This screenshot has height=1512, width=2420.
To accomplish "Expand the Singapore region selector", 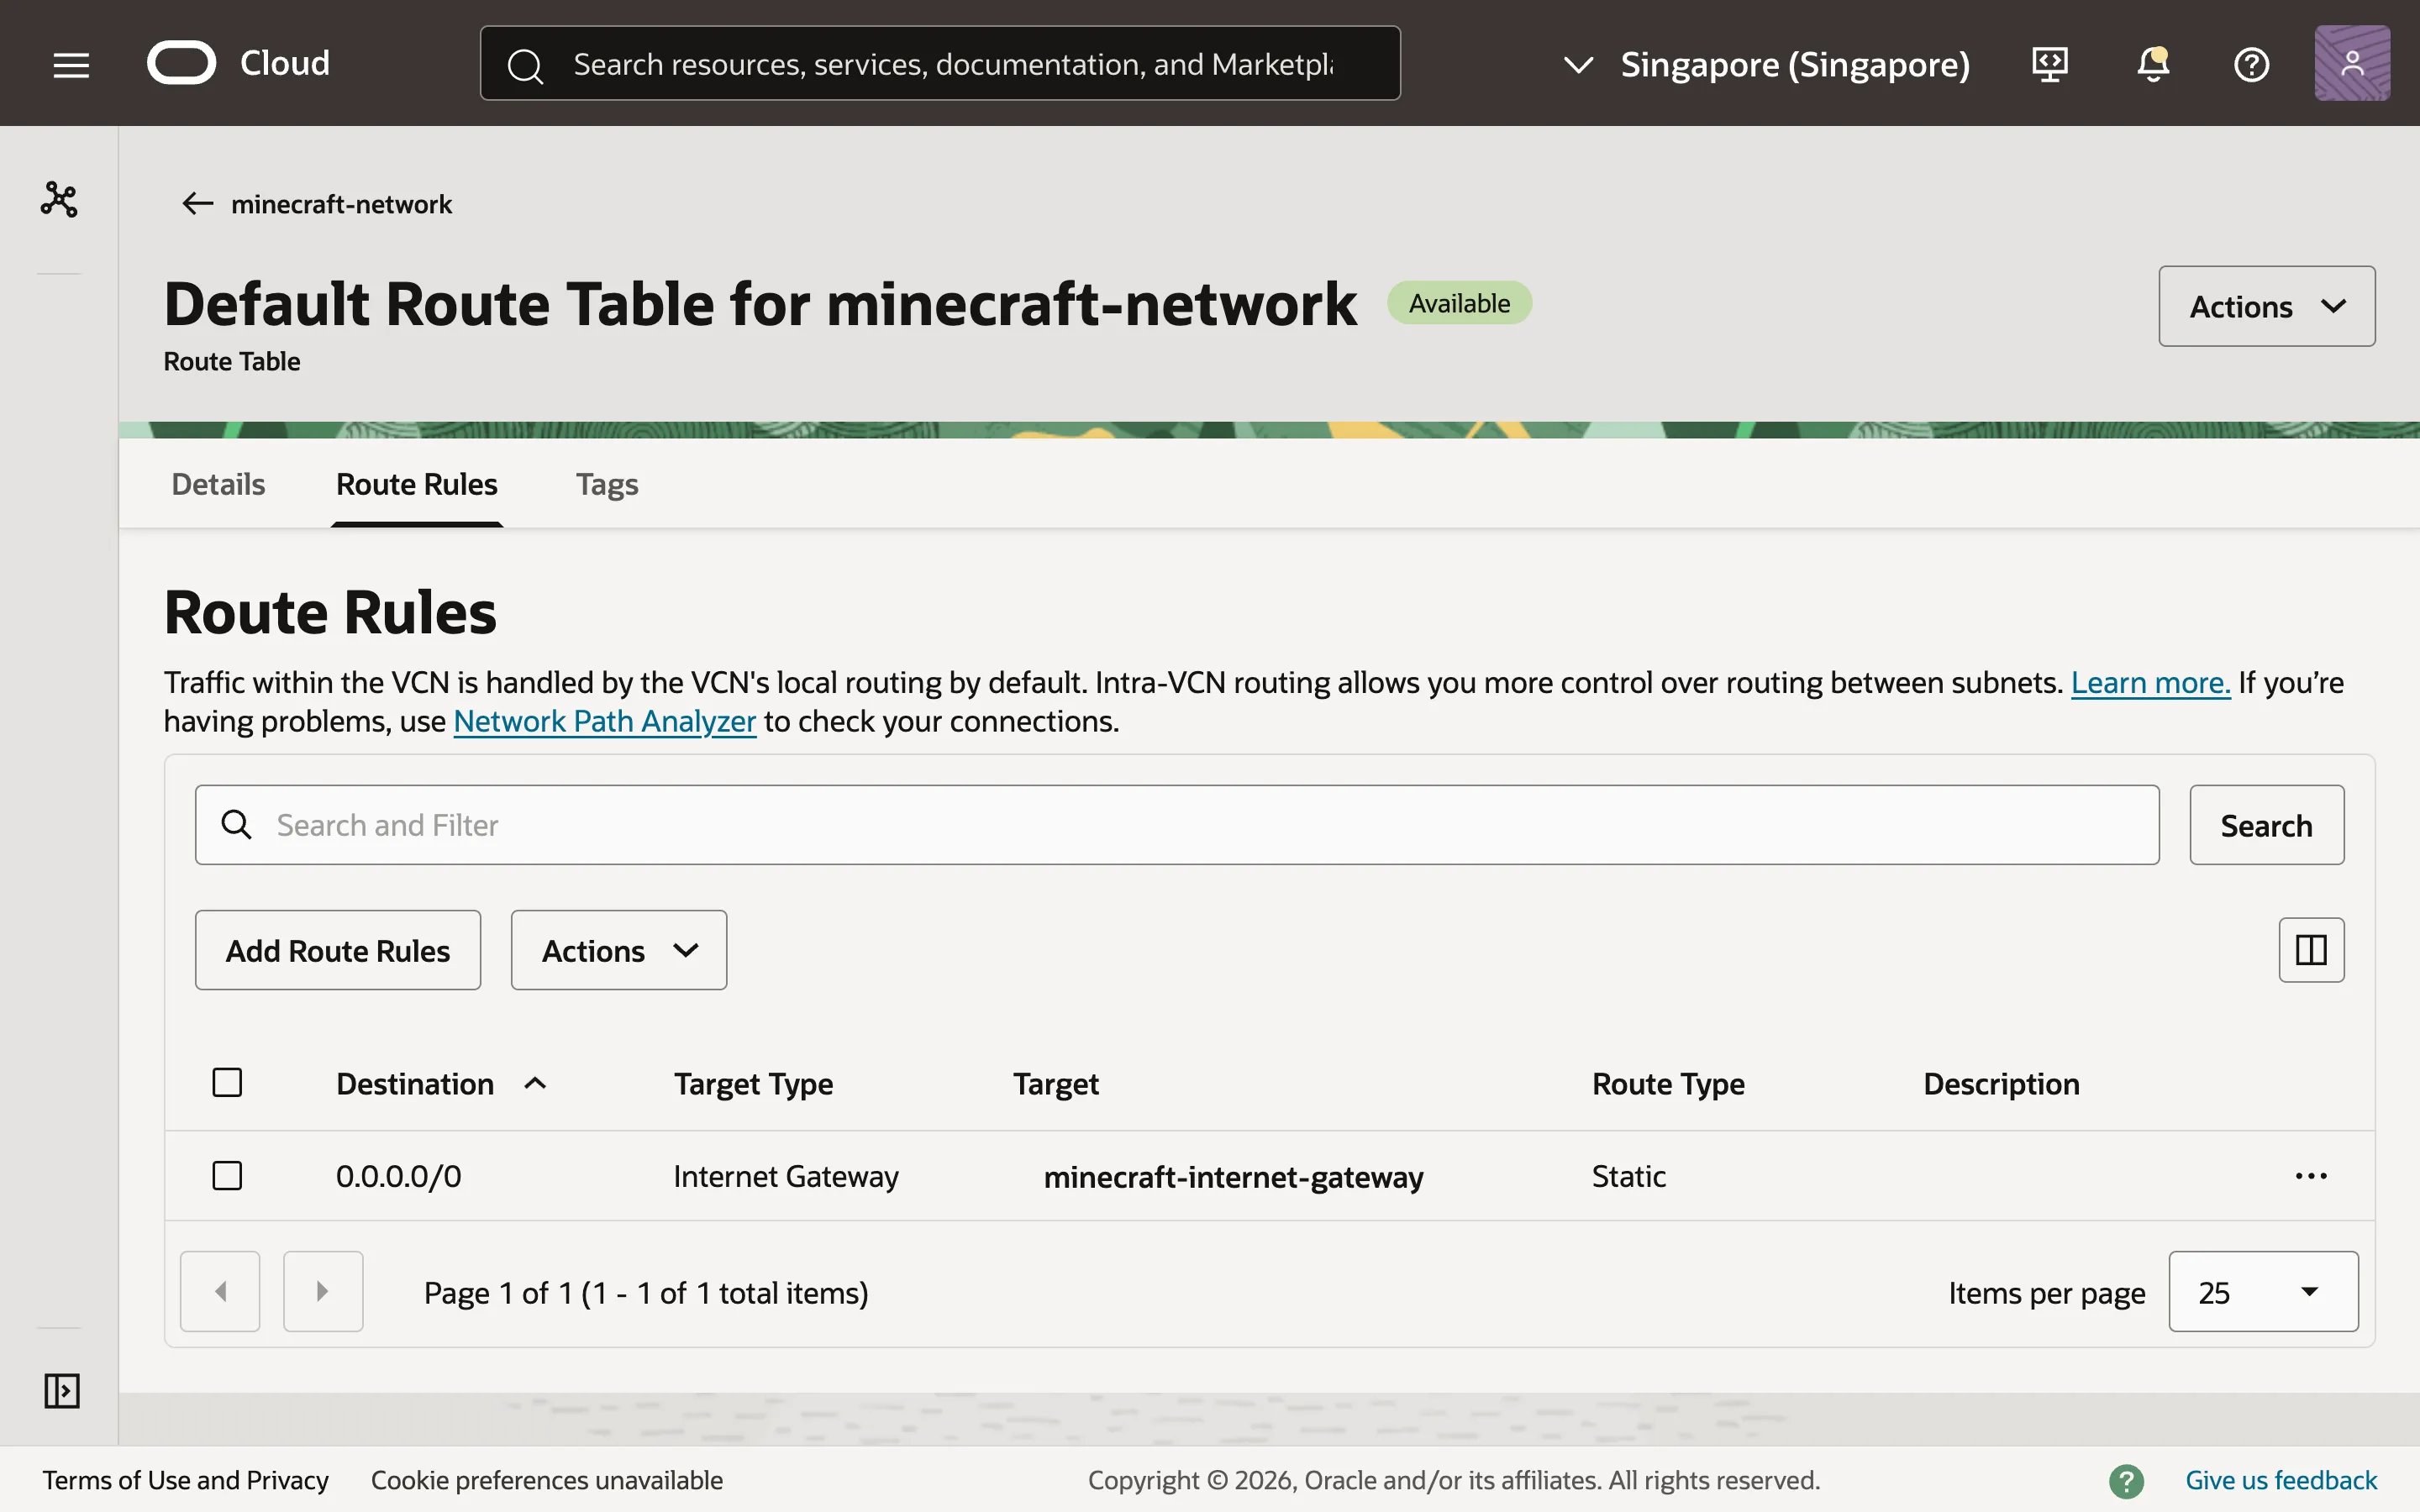I will coord(1767,65).
